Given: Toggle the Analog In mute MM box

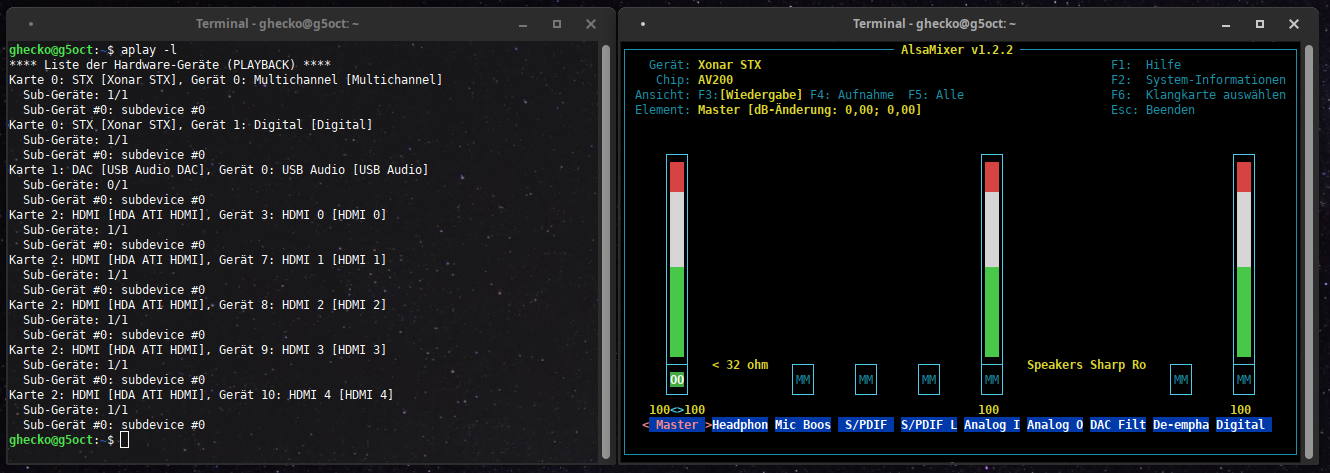Looking at the screenshot, I should click(x=992, y=380).
